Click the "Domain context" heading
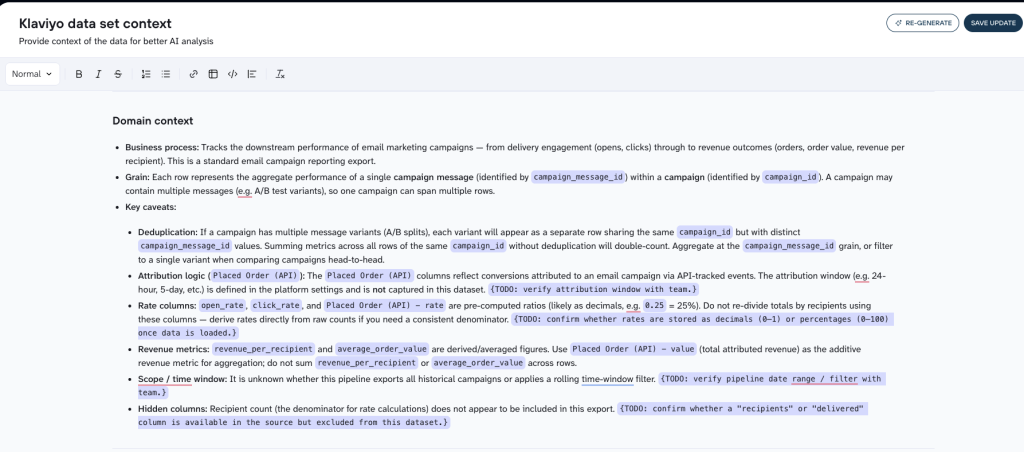The image size is (1024, 452). point(152,121)
